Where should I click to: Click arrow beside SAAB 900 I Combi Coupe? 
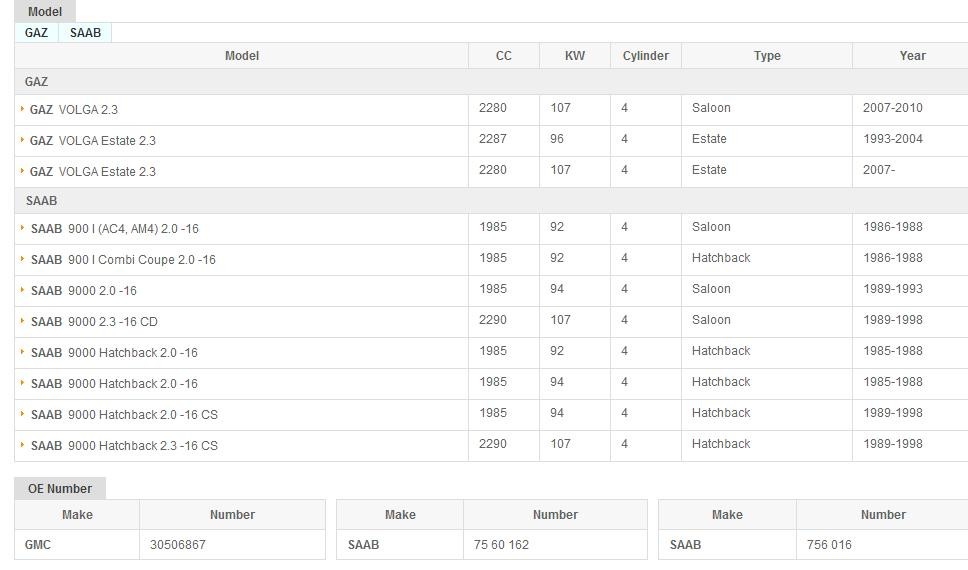(x=22, y=259)
